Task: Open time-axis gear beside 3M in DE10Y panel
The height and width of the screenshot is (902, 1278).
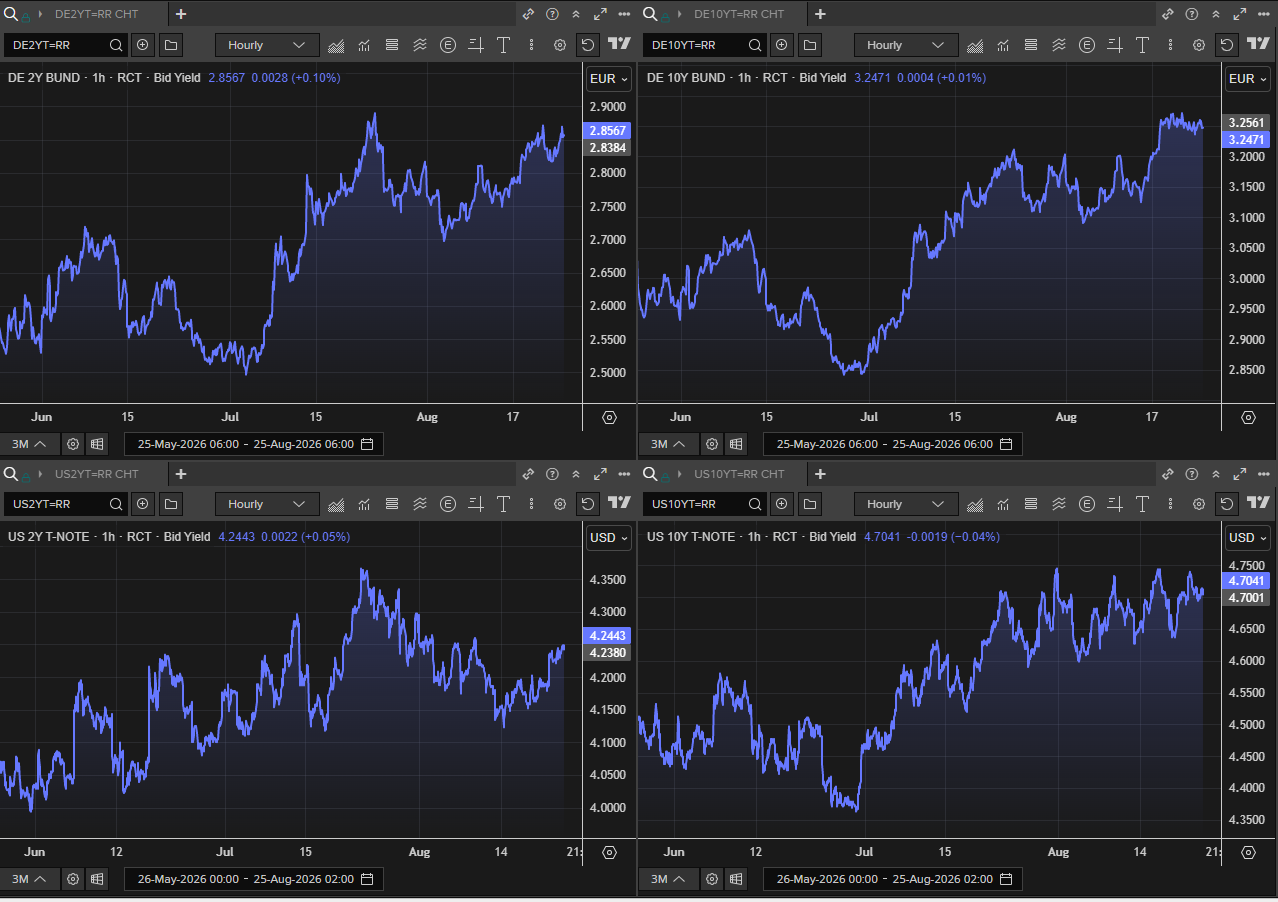Action: [x=711, y=444]
